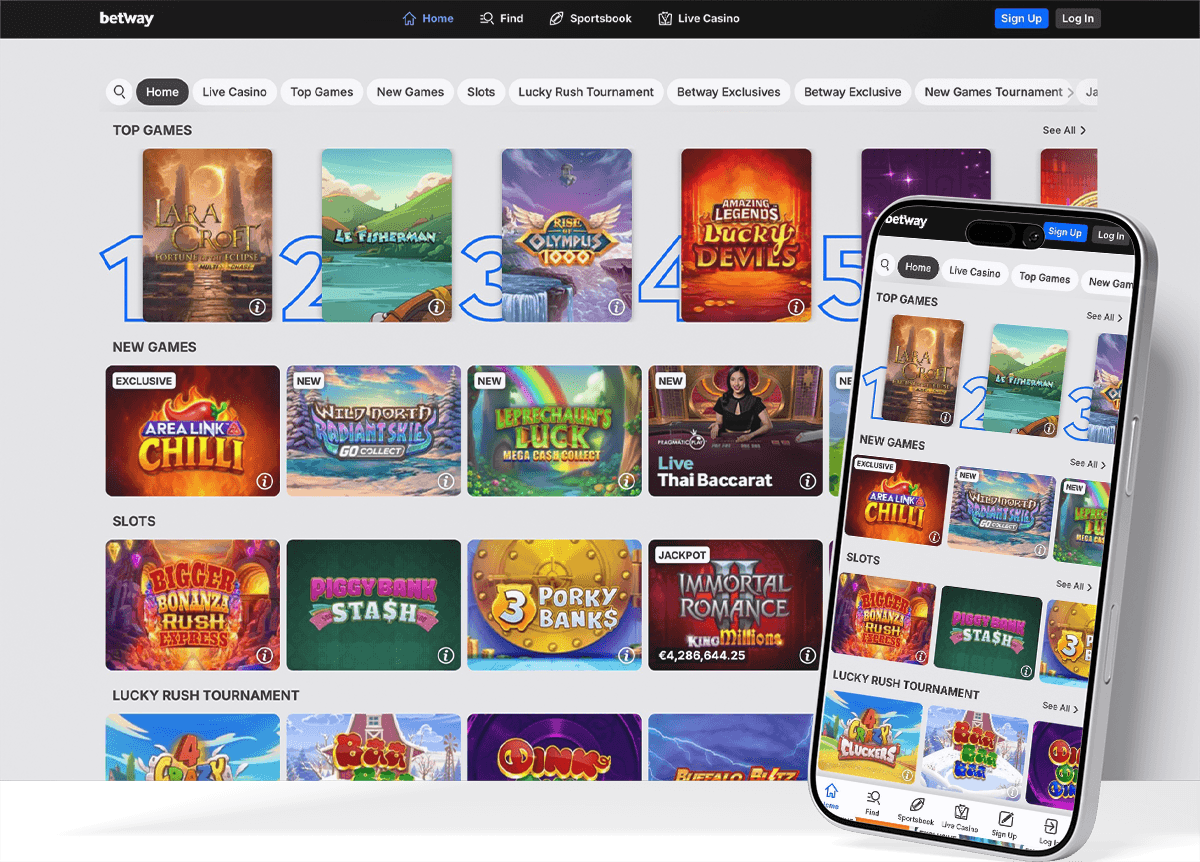Go to Live Casino in desktop top navigation
Screen dimensions: 1200x862
click(x=698, y=18)
